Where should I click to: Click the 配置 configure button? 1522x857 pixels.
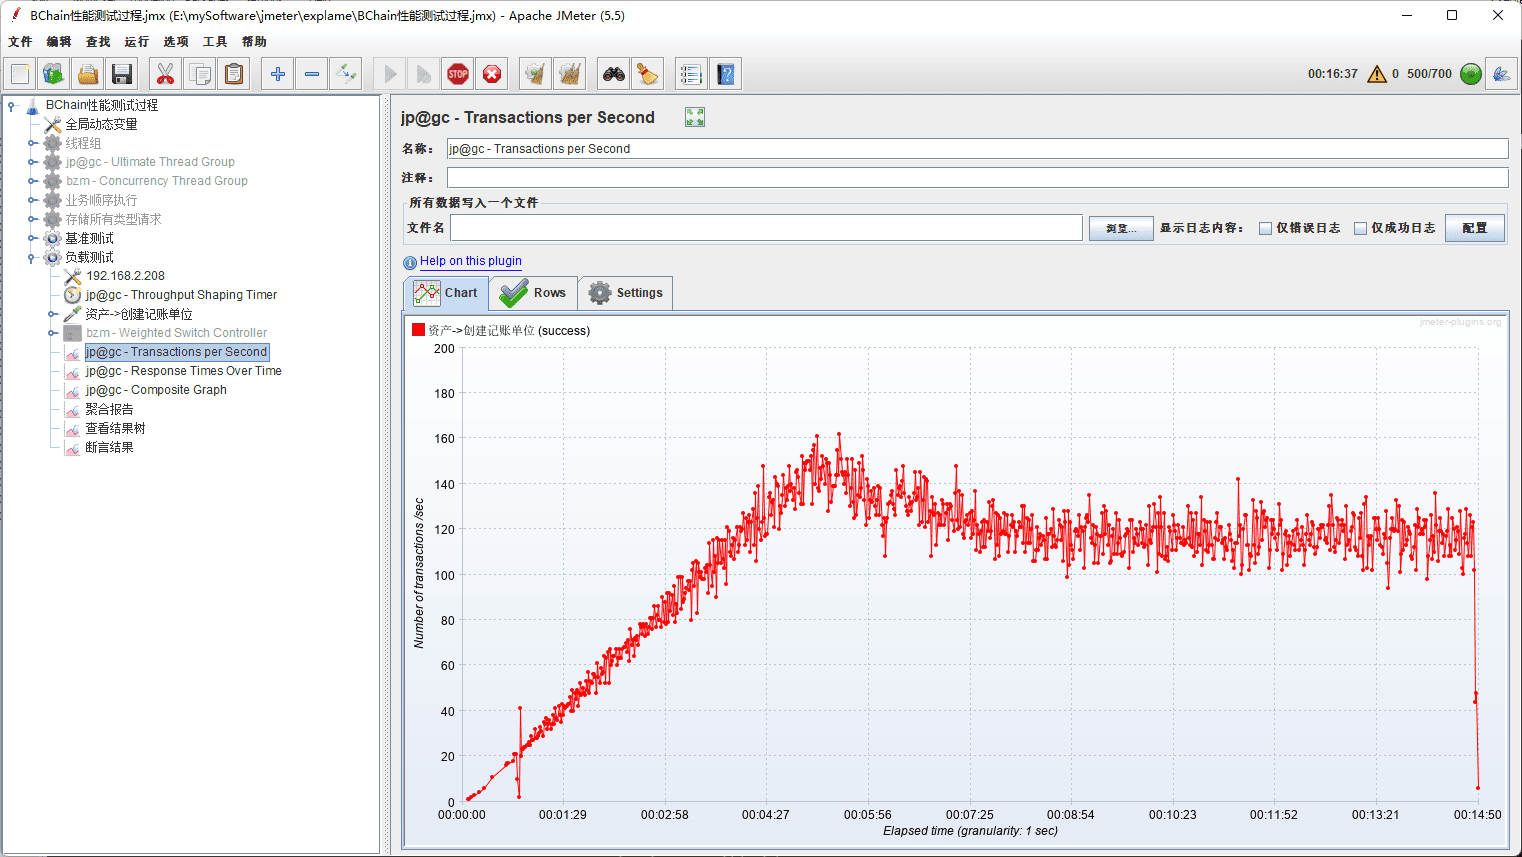click(1474, 228)
